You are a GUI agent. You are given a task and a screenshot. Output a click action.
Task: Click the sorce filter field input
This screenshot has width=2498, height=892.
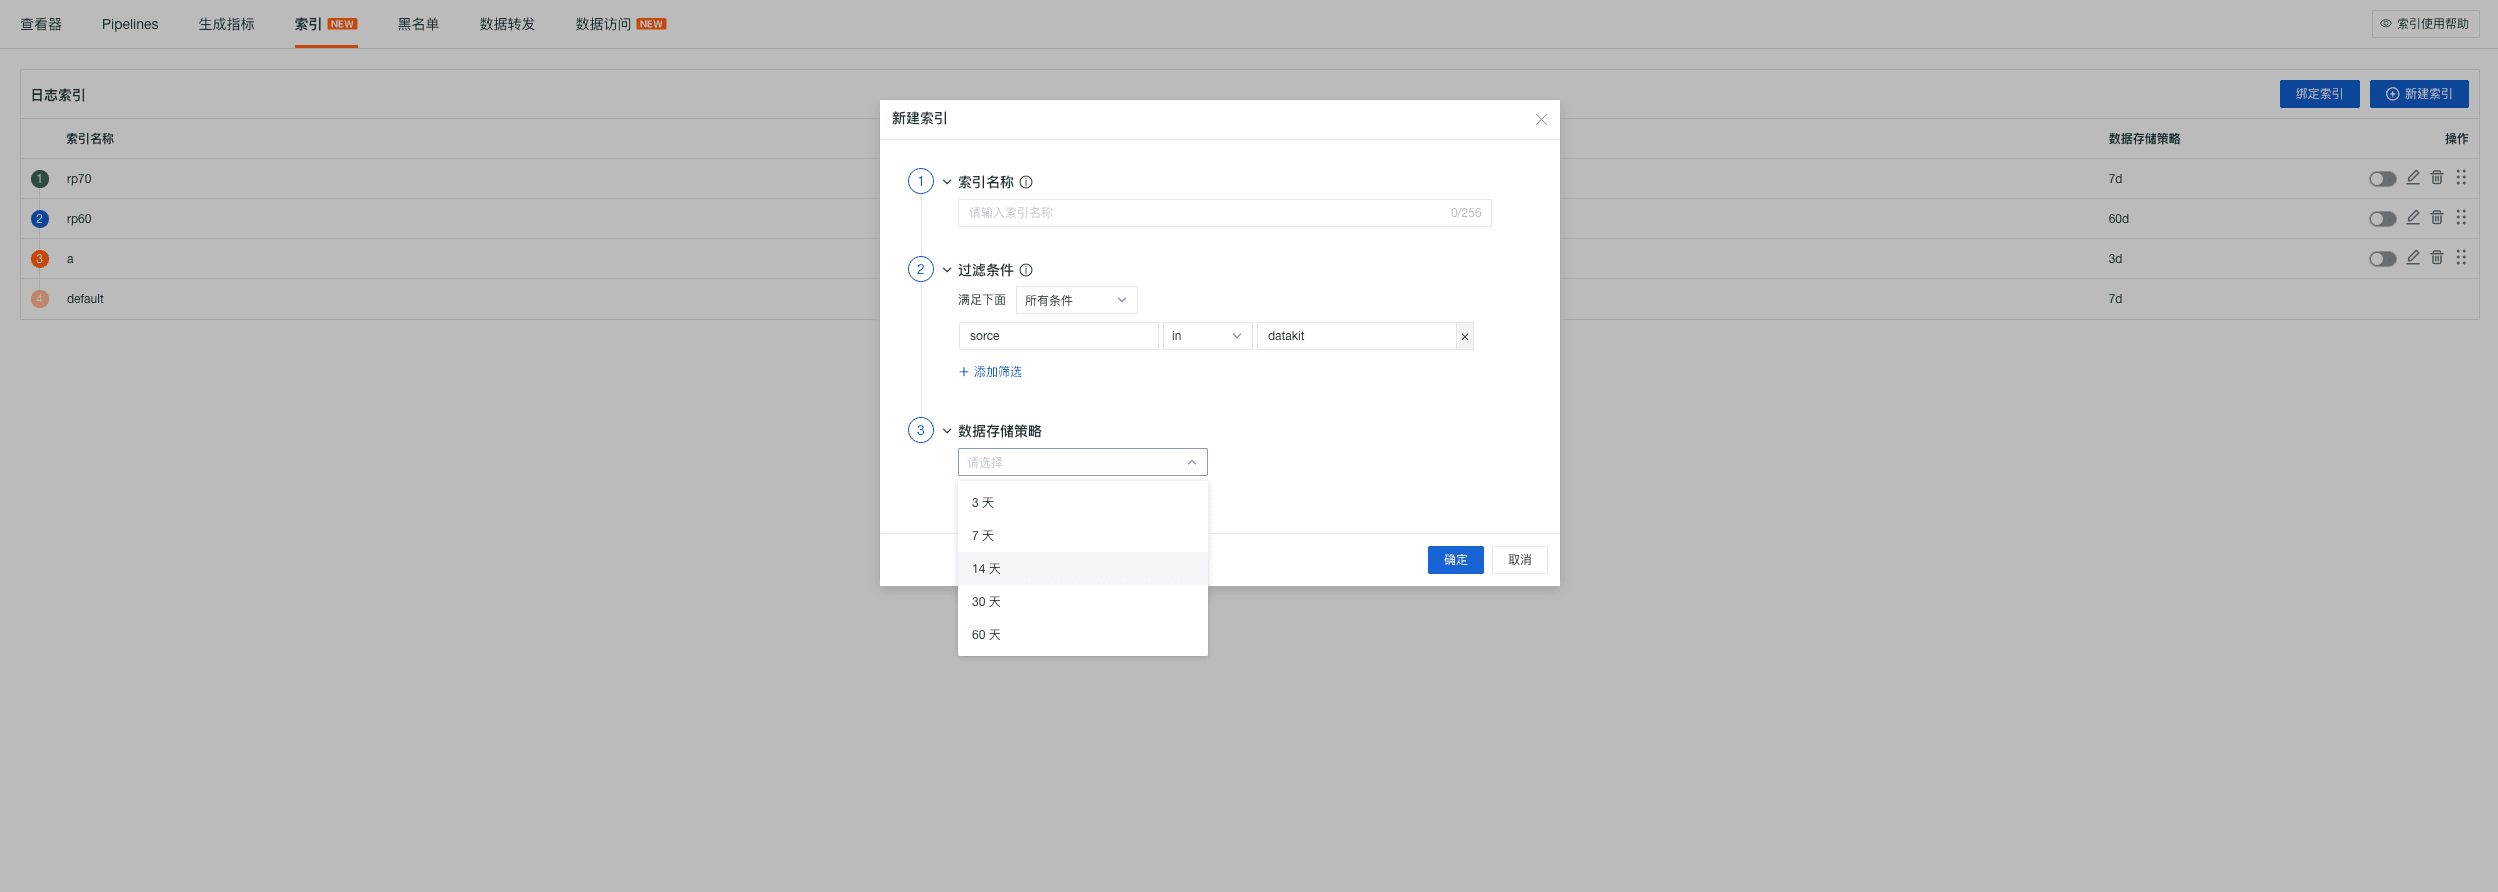click(x=1058, y=336)
